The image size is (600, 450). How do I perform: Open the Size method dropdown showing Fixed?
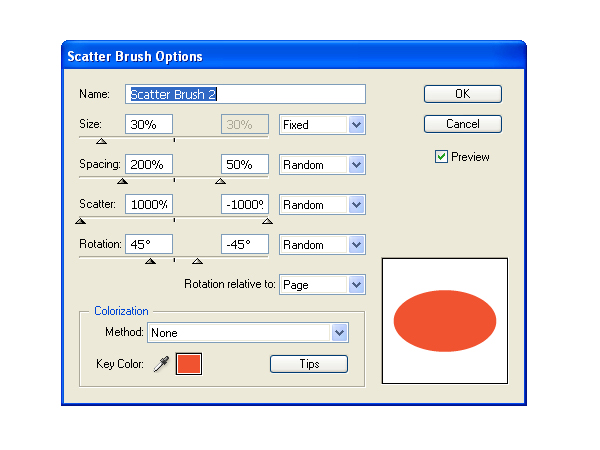322,125
